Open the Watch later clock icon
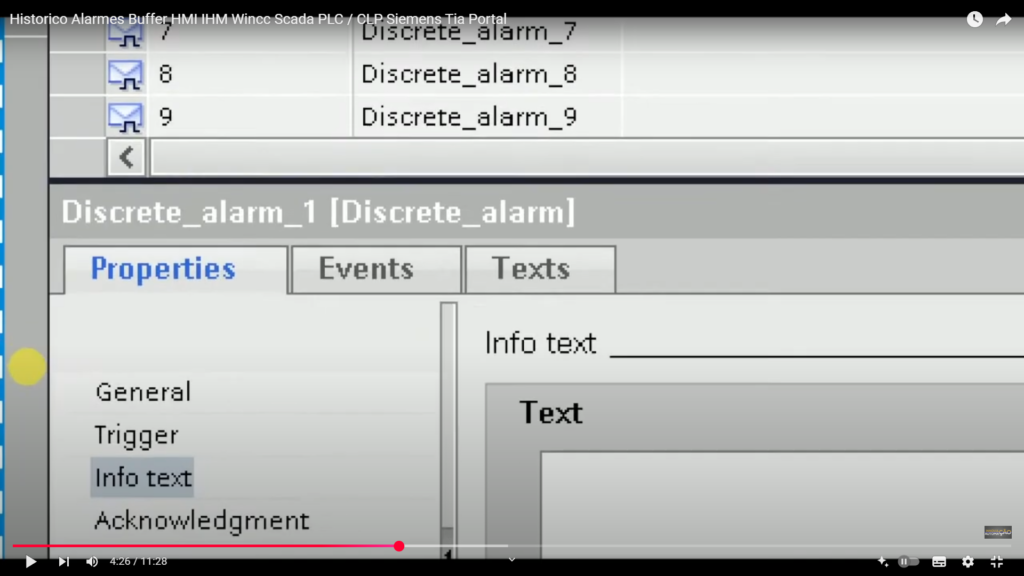The width and height of the screenshot is (1024, 576). pos(974,19)
